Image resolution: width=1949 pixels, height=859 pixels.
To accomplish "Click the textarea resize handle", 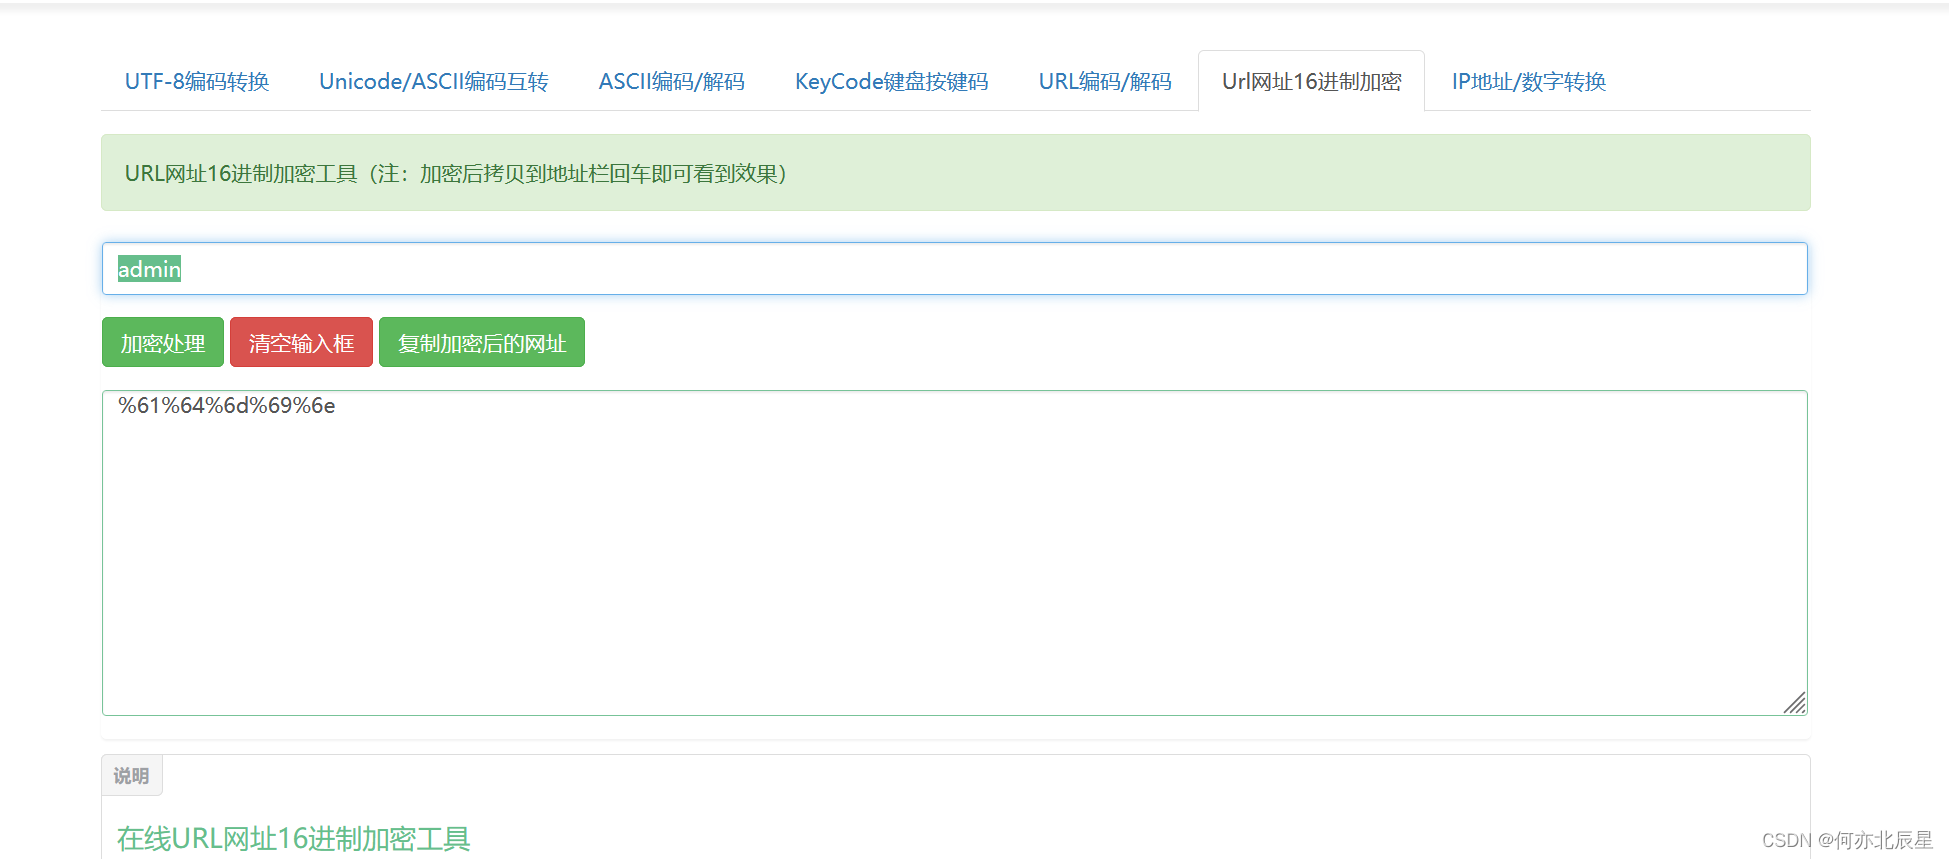I will coord(1795,703).
